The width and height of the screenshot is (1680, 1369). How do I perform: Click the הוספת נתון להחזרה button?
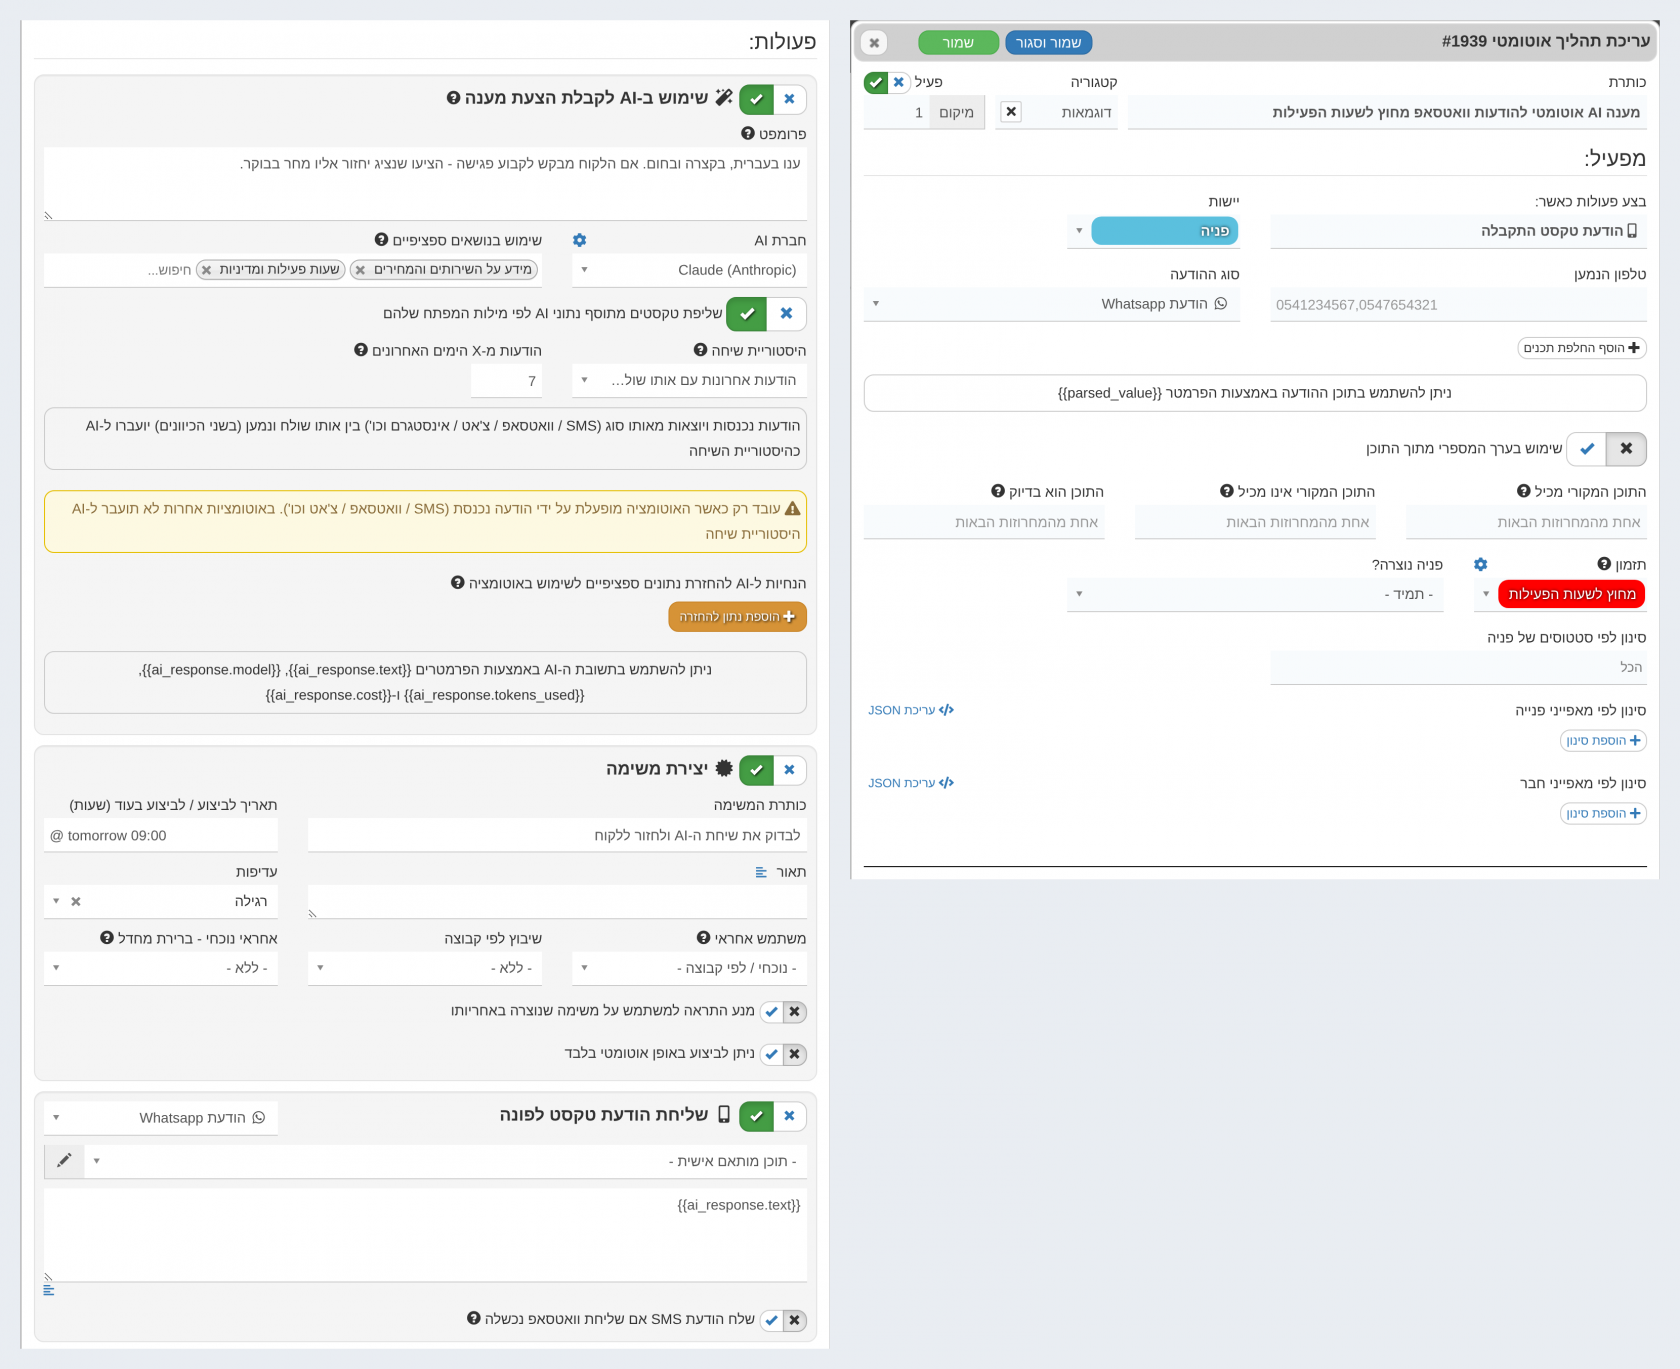pyautogui.click(x=737, y=617)
